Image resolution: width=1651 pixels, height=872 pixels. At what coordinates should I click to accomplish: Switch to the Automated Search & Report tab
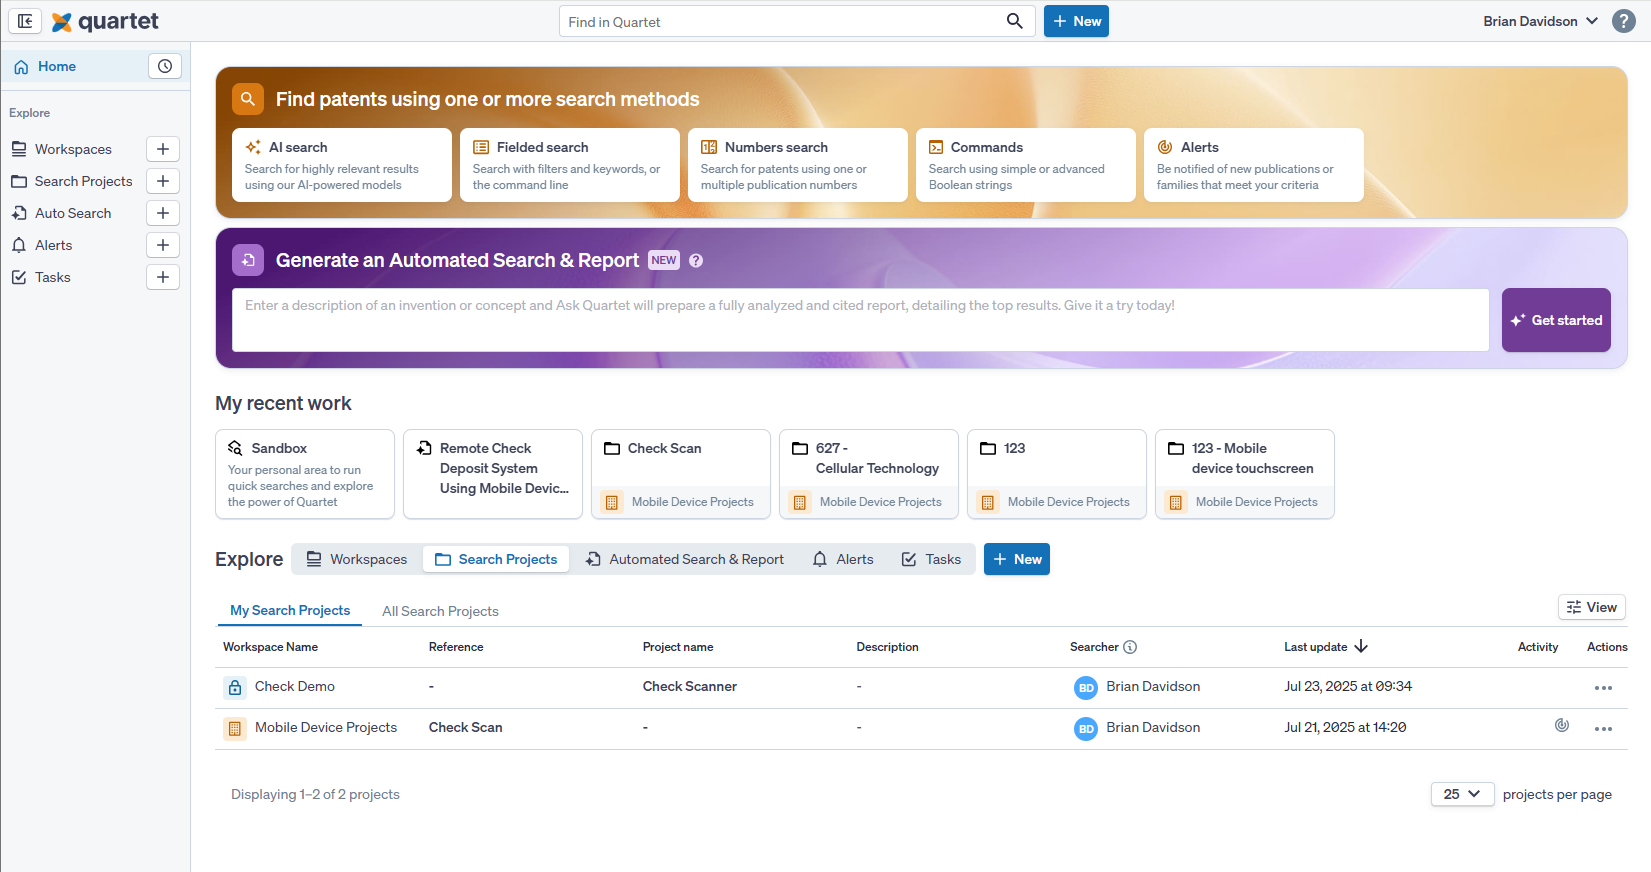[685, 559]
